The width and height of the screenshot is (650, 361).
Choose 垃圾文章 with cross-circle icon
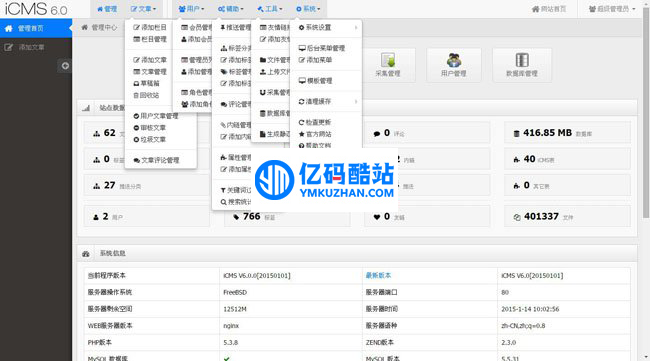coord(150,139)
